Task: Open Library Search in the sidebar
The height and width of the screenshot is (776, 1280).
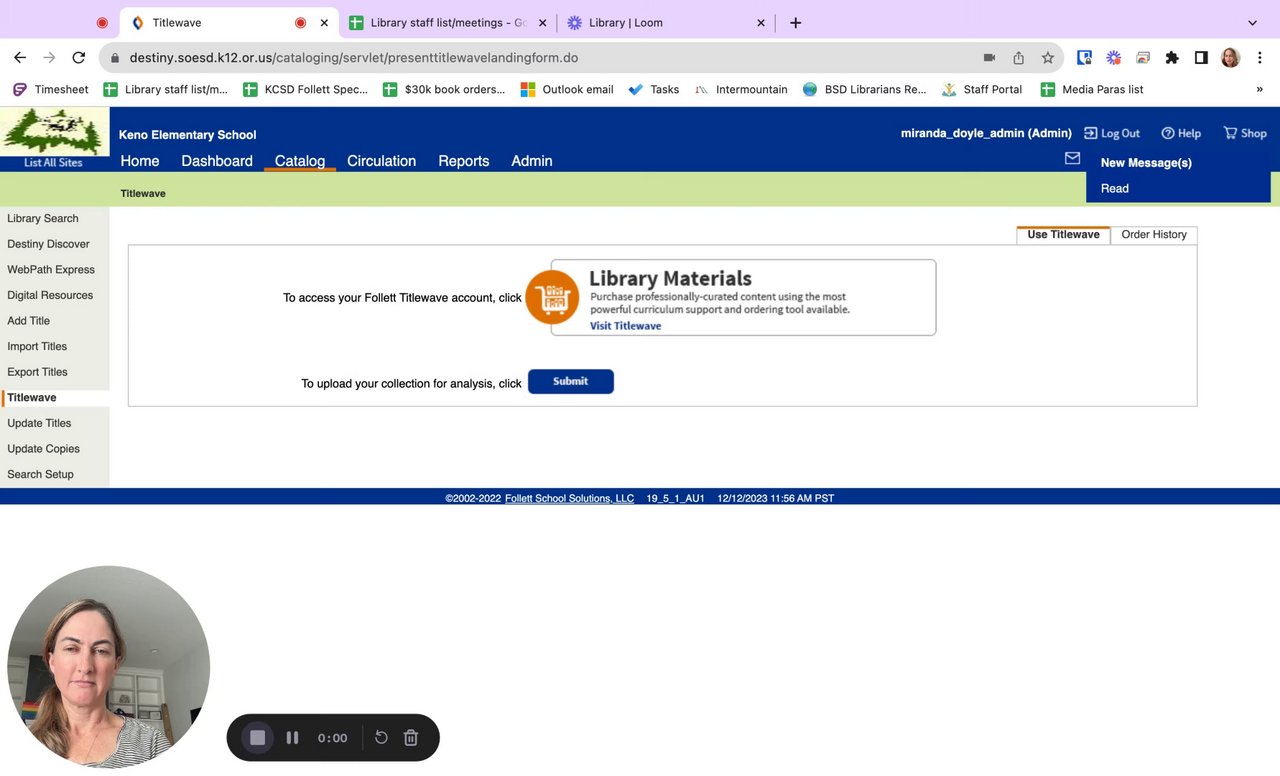Action: click(x=43, y=218)
